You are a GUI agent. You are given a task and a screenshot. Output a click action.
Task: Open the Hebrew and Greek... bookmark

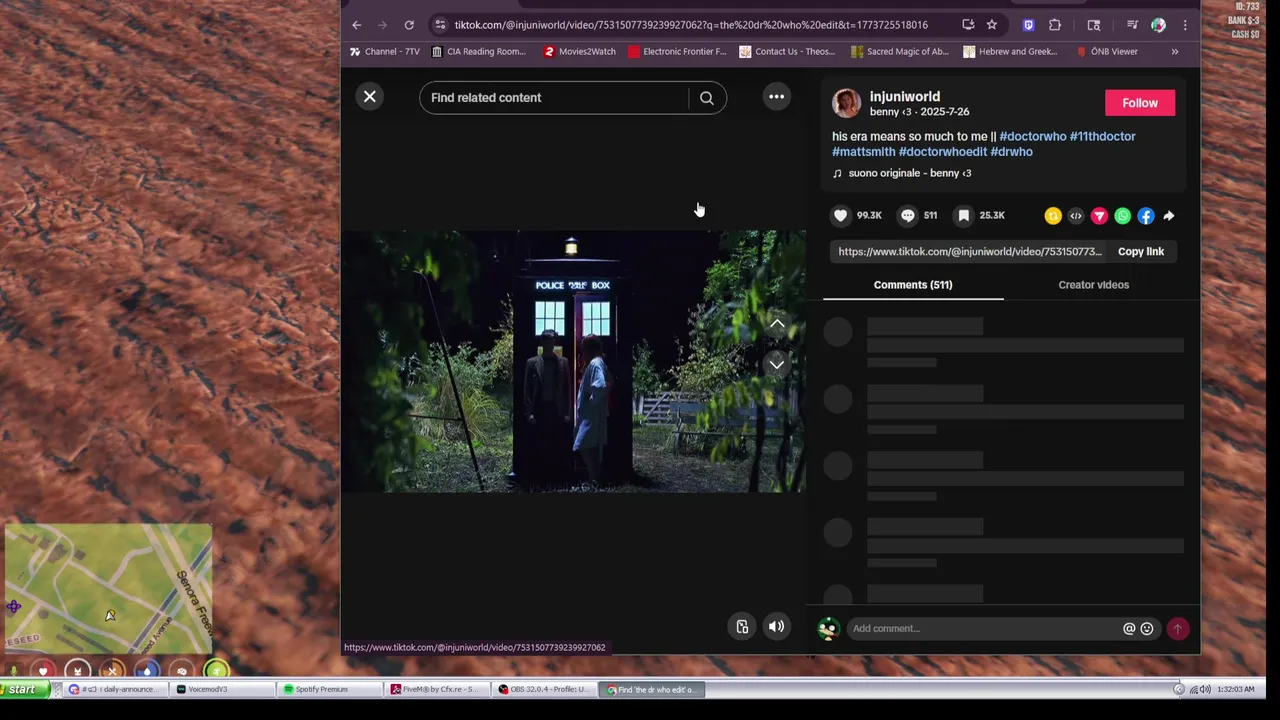[x=1010, y=52]
